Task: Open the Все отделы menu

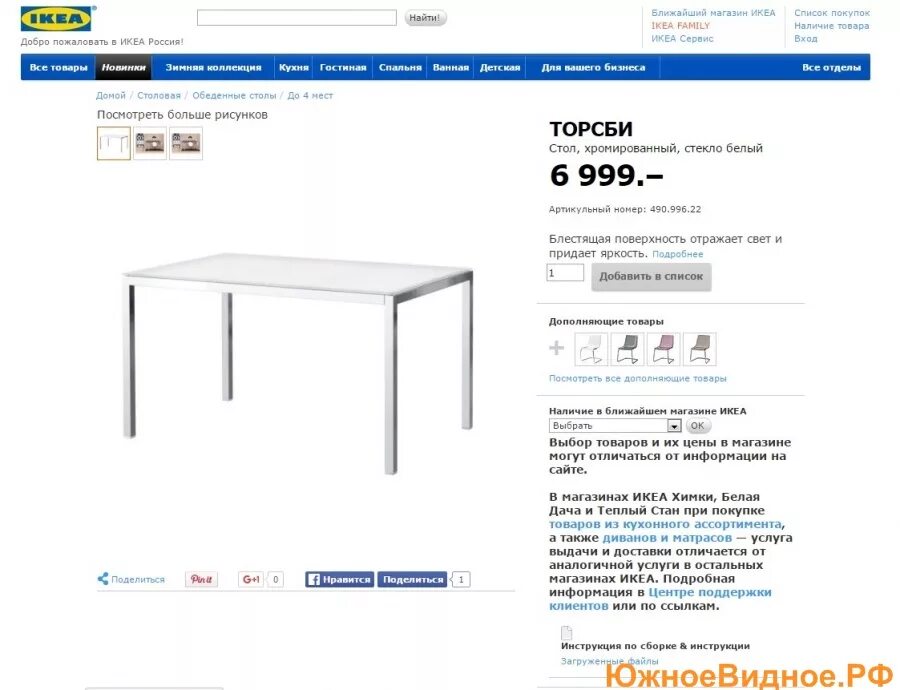Action: [x=831, y=67]
